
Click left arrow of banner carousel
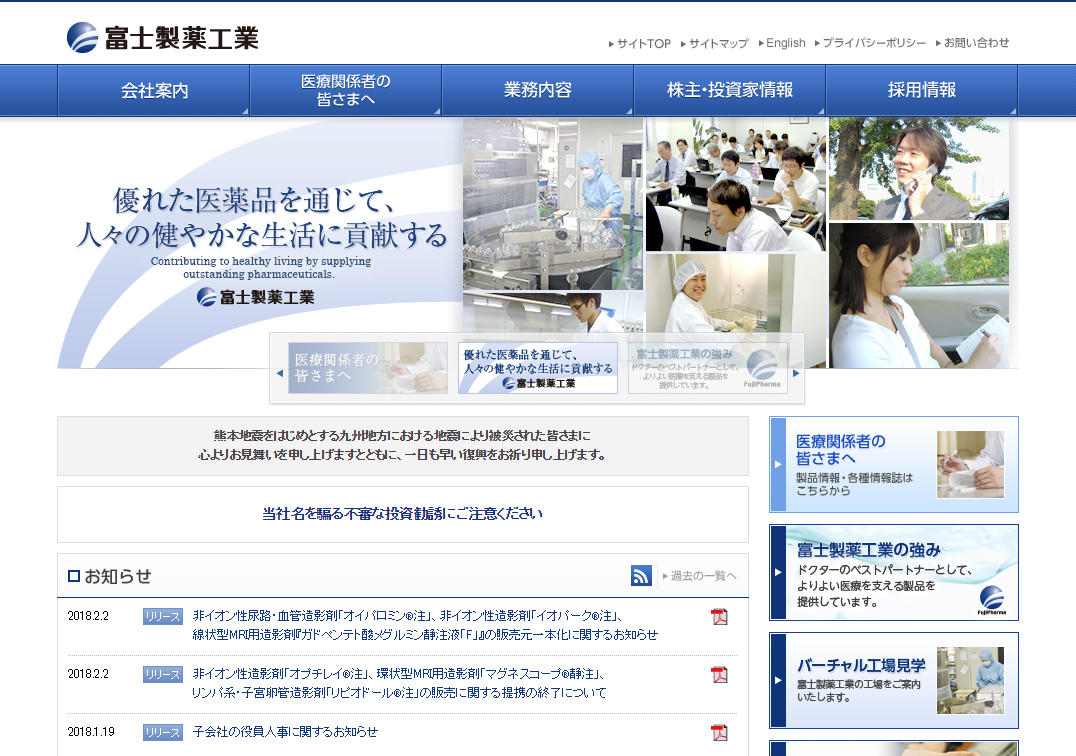point(279,373)
